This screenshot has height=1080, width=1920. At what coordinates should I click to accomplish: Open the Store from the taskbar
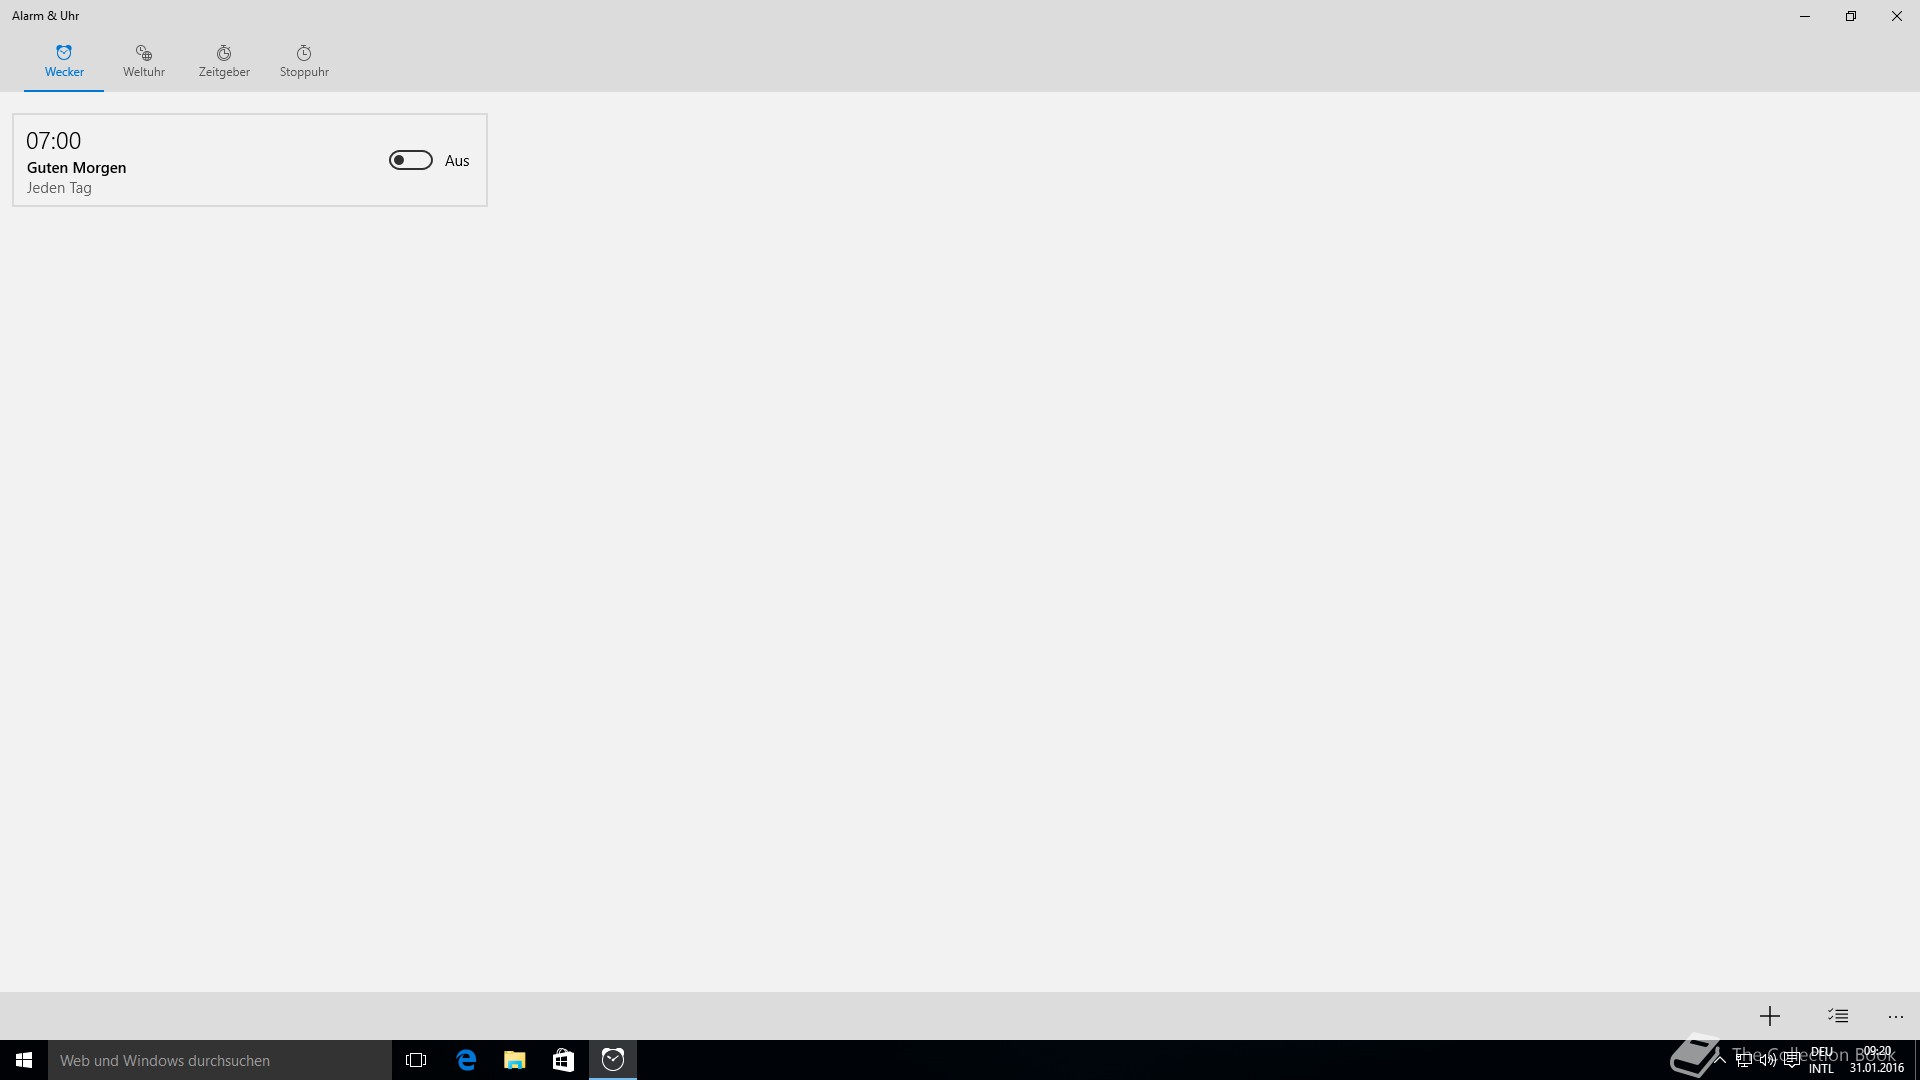(x=564, y=1060)
